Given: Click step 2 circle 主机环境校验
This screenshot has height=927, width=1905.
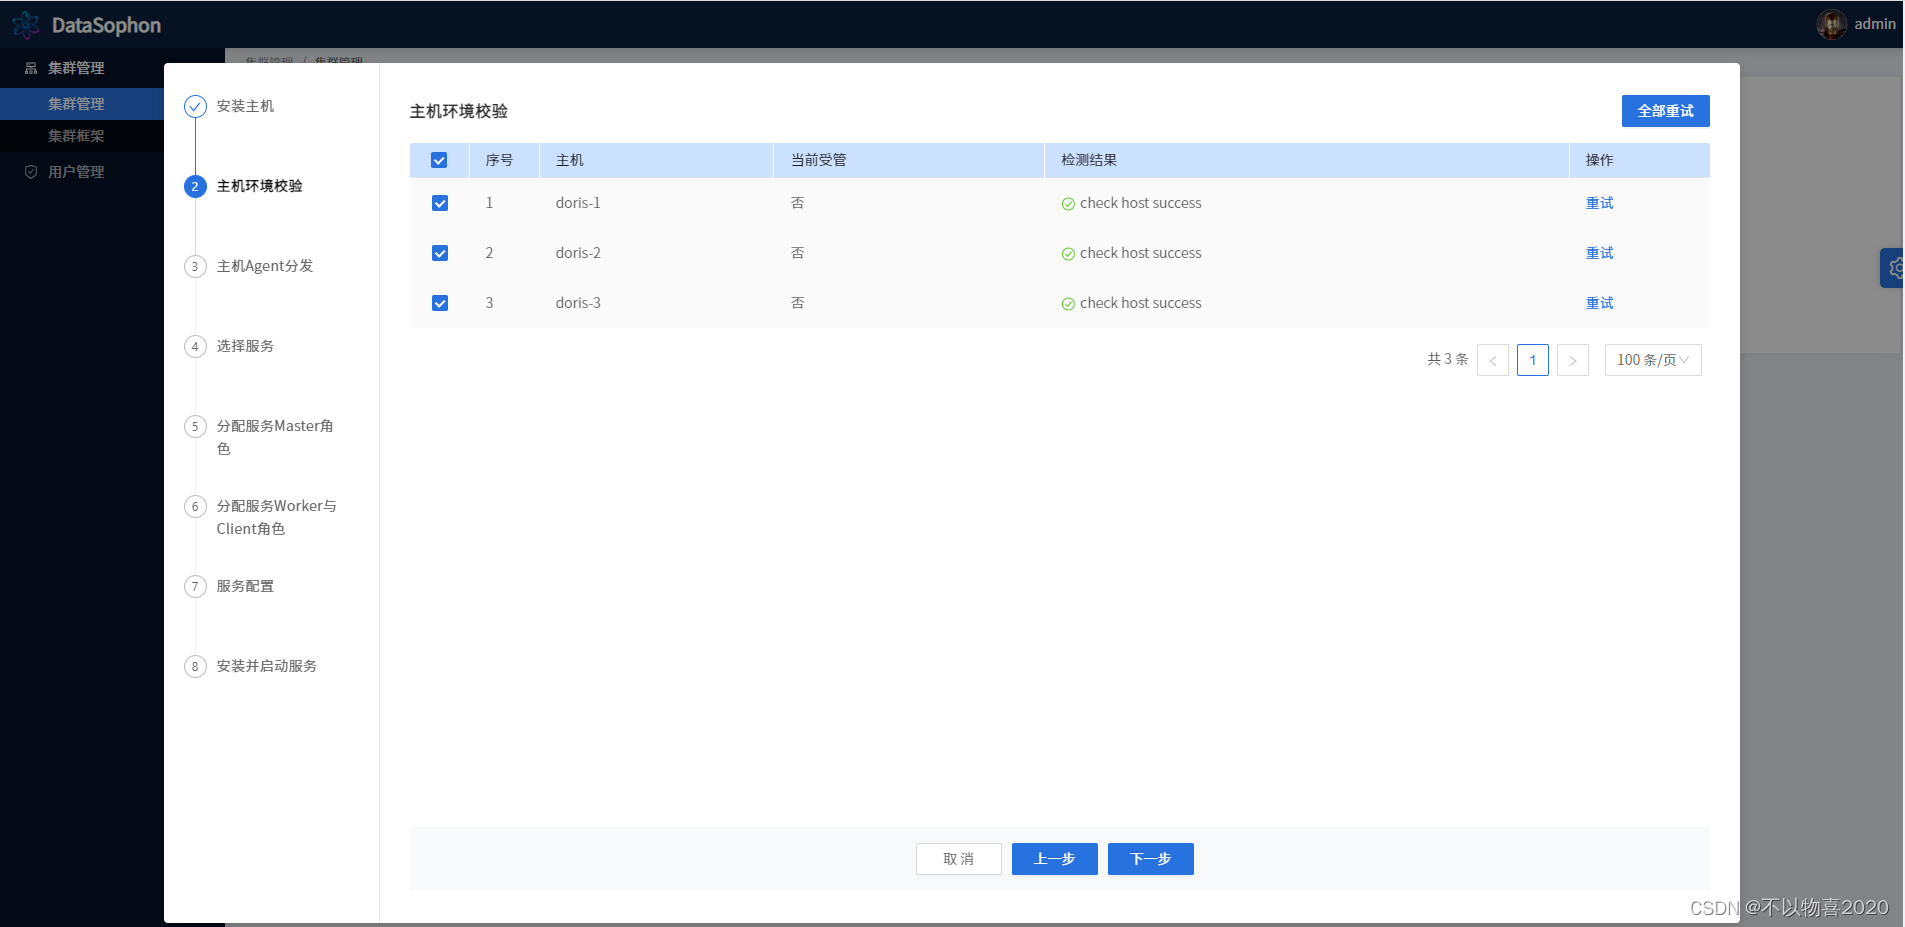Looking at the screenshot, I should (195, 186).
